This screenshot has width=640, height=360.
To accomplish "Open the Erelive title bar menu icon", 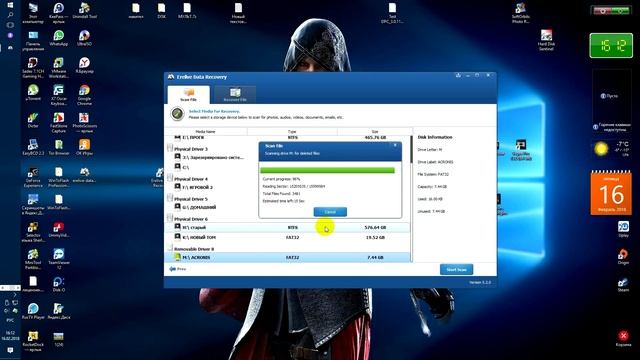I will (458, 75).
